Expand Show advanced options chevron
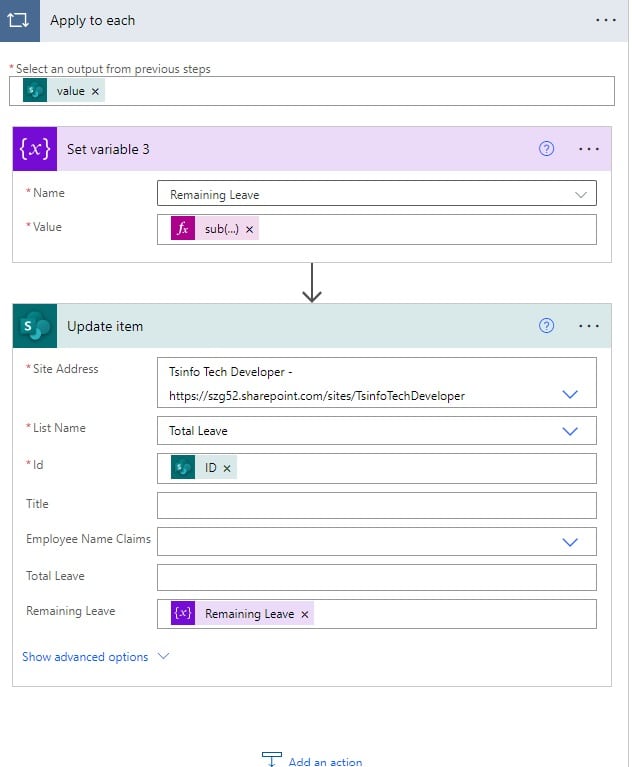Viewport: 632px width, 767px height. coord(163,656)
